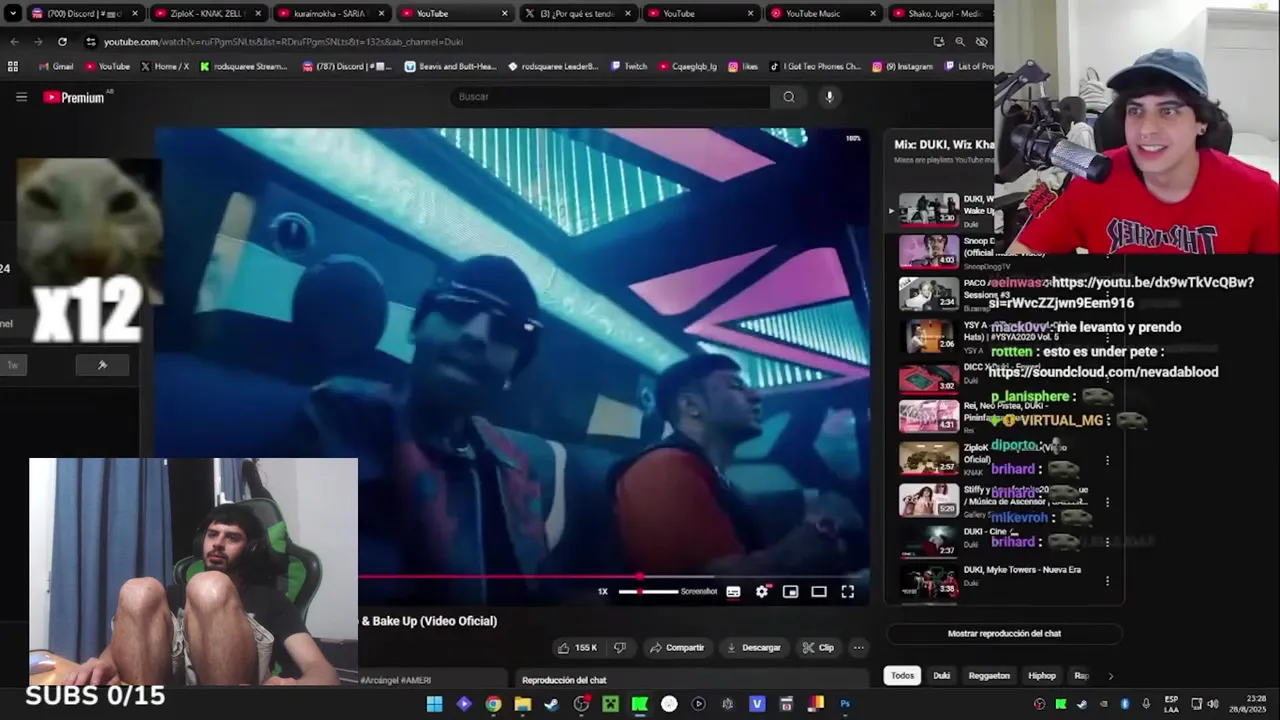Open the rodsquaree Stream bookmark
The image size is (1280, 720).
tap(244, 67)
